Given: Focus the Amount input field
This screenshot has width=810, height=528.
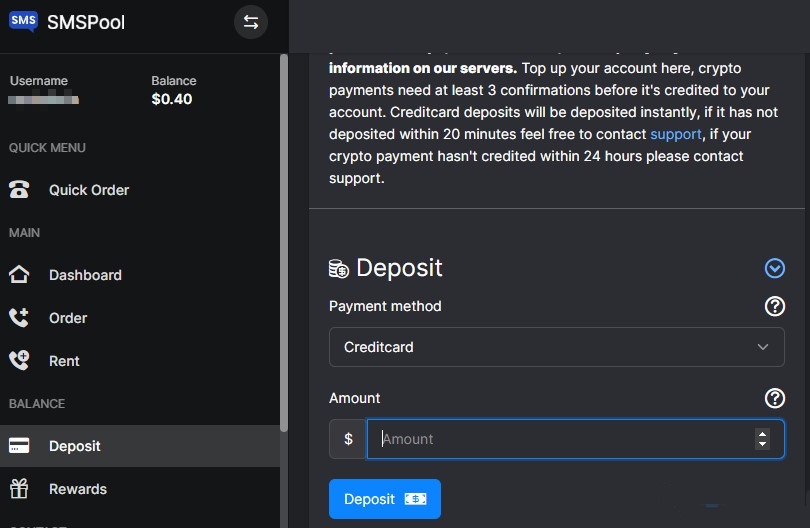Looking at the screenshot, I should tap(560, 439).
